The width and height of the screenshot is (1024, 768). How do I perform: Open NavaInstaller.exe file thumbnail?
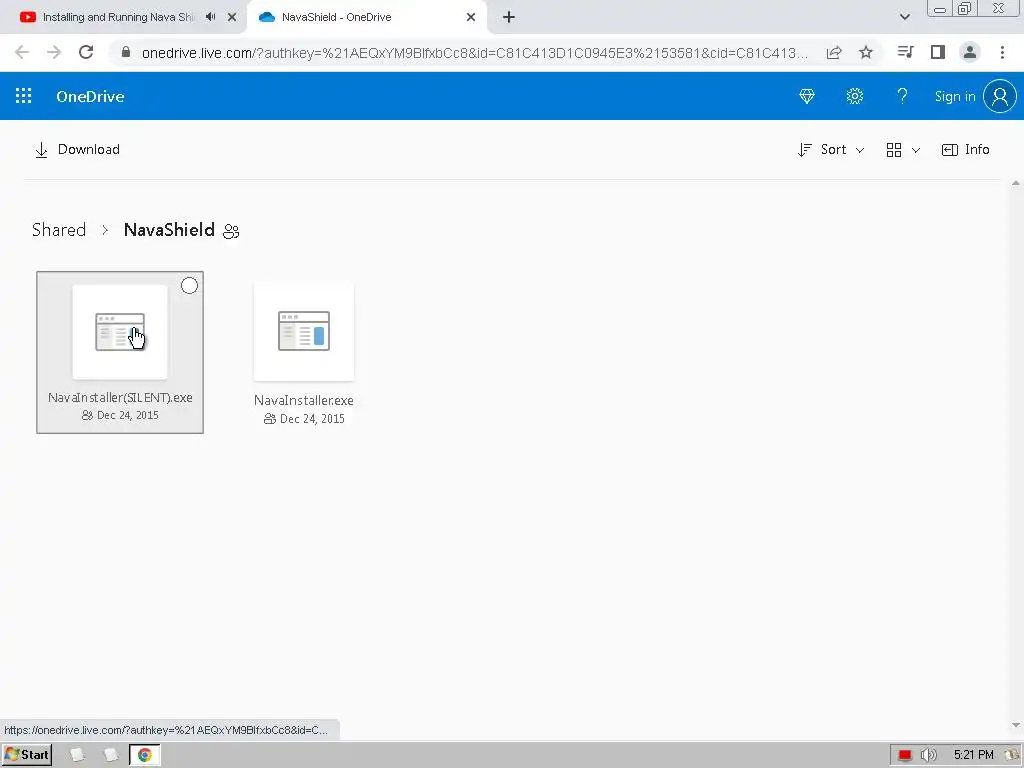point(304,331)
